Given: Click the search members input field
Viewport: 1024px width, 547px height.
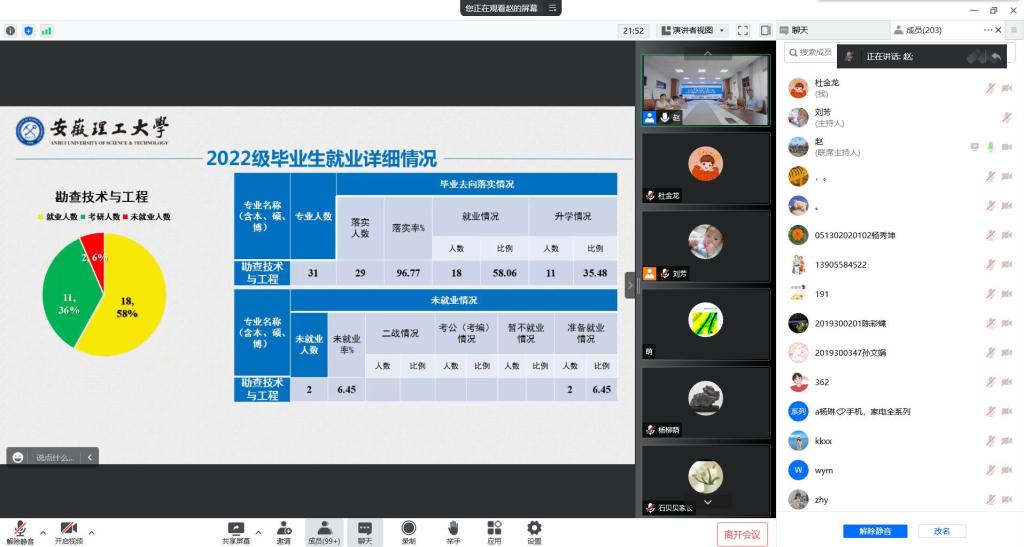Looking at the screenshot, I should [x=812, y=52].
